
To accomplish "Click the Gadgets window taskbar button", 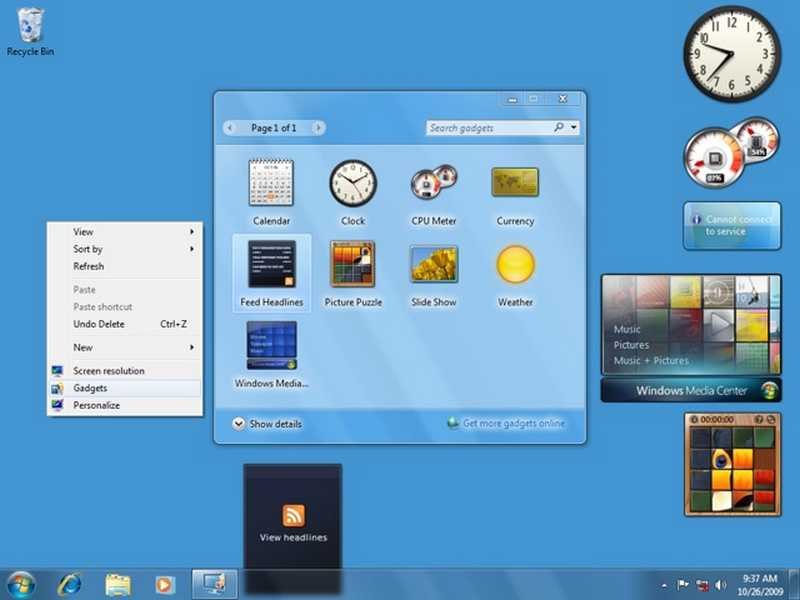I will [215, 584].
